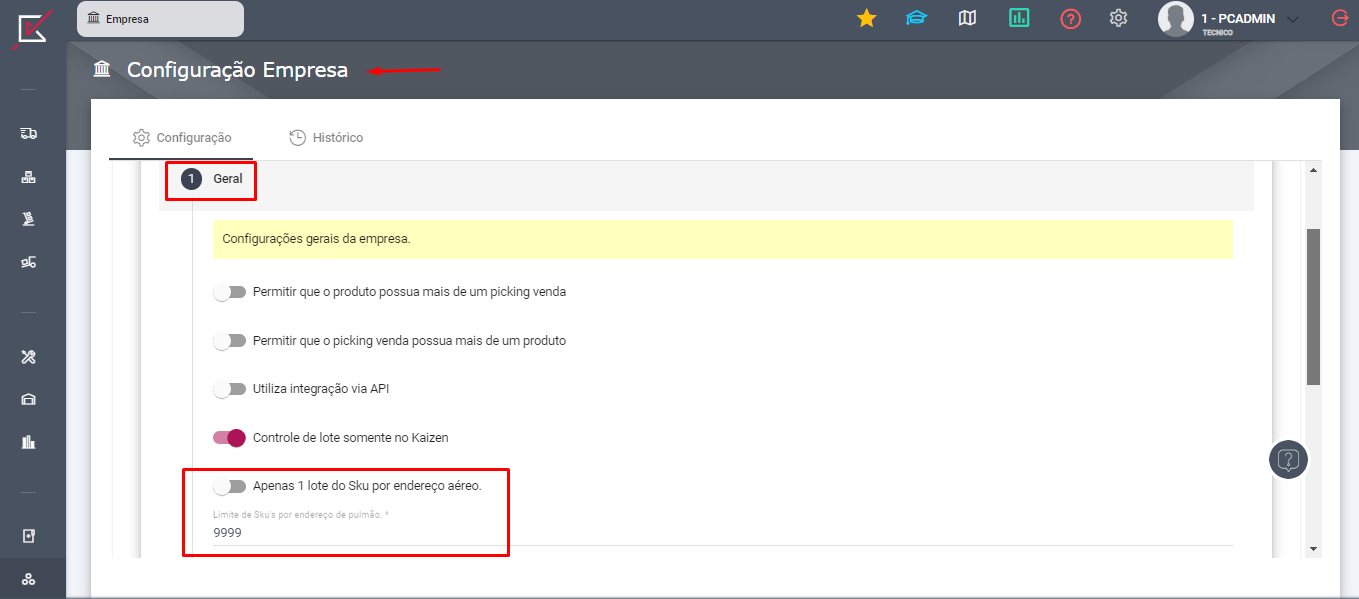Image resolution: width=1359 pixels, height=599 pixels.
Task: Switch to the Histórico tab
Action: coord(326,138)
